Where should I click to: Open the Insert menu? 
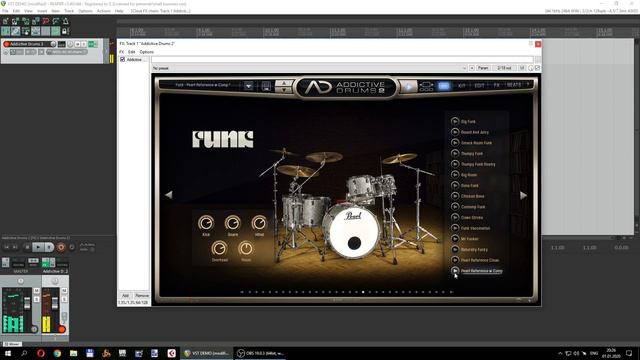(x=42, y=11)
